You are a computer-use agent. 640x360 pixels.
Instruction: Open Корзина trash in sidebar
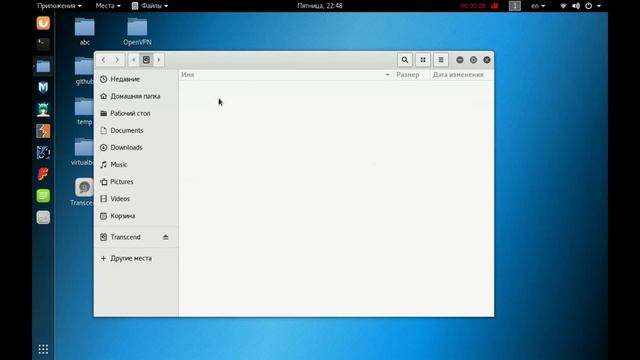136,216
